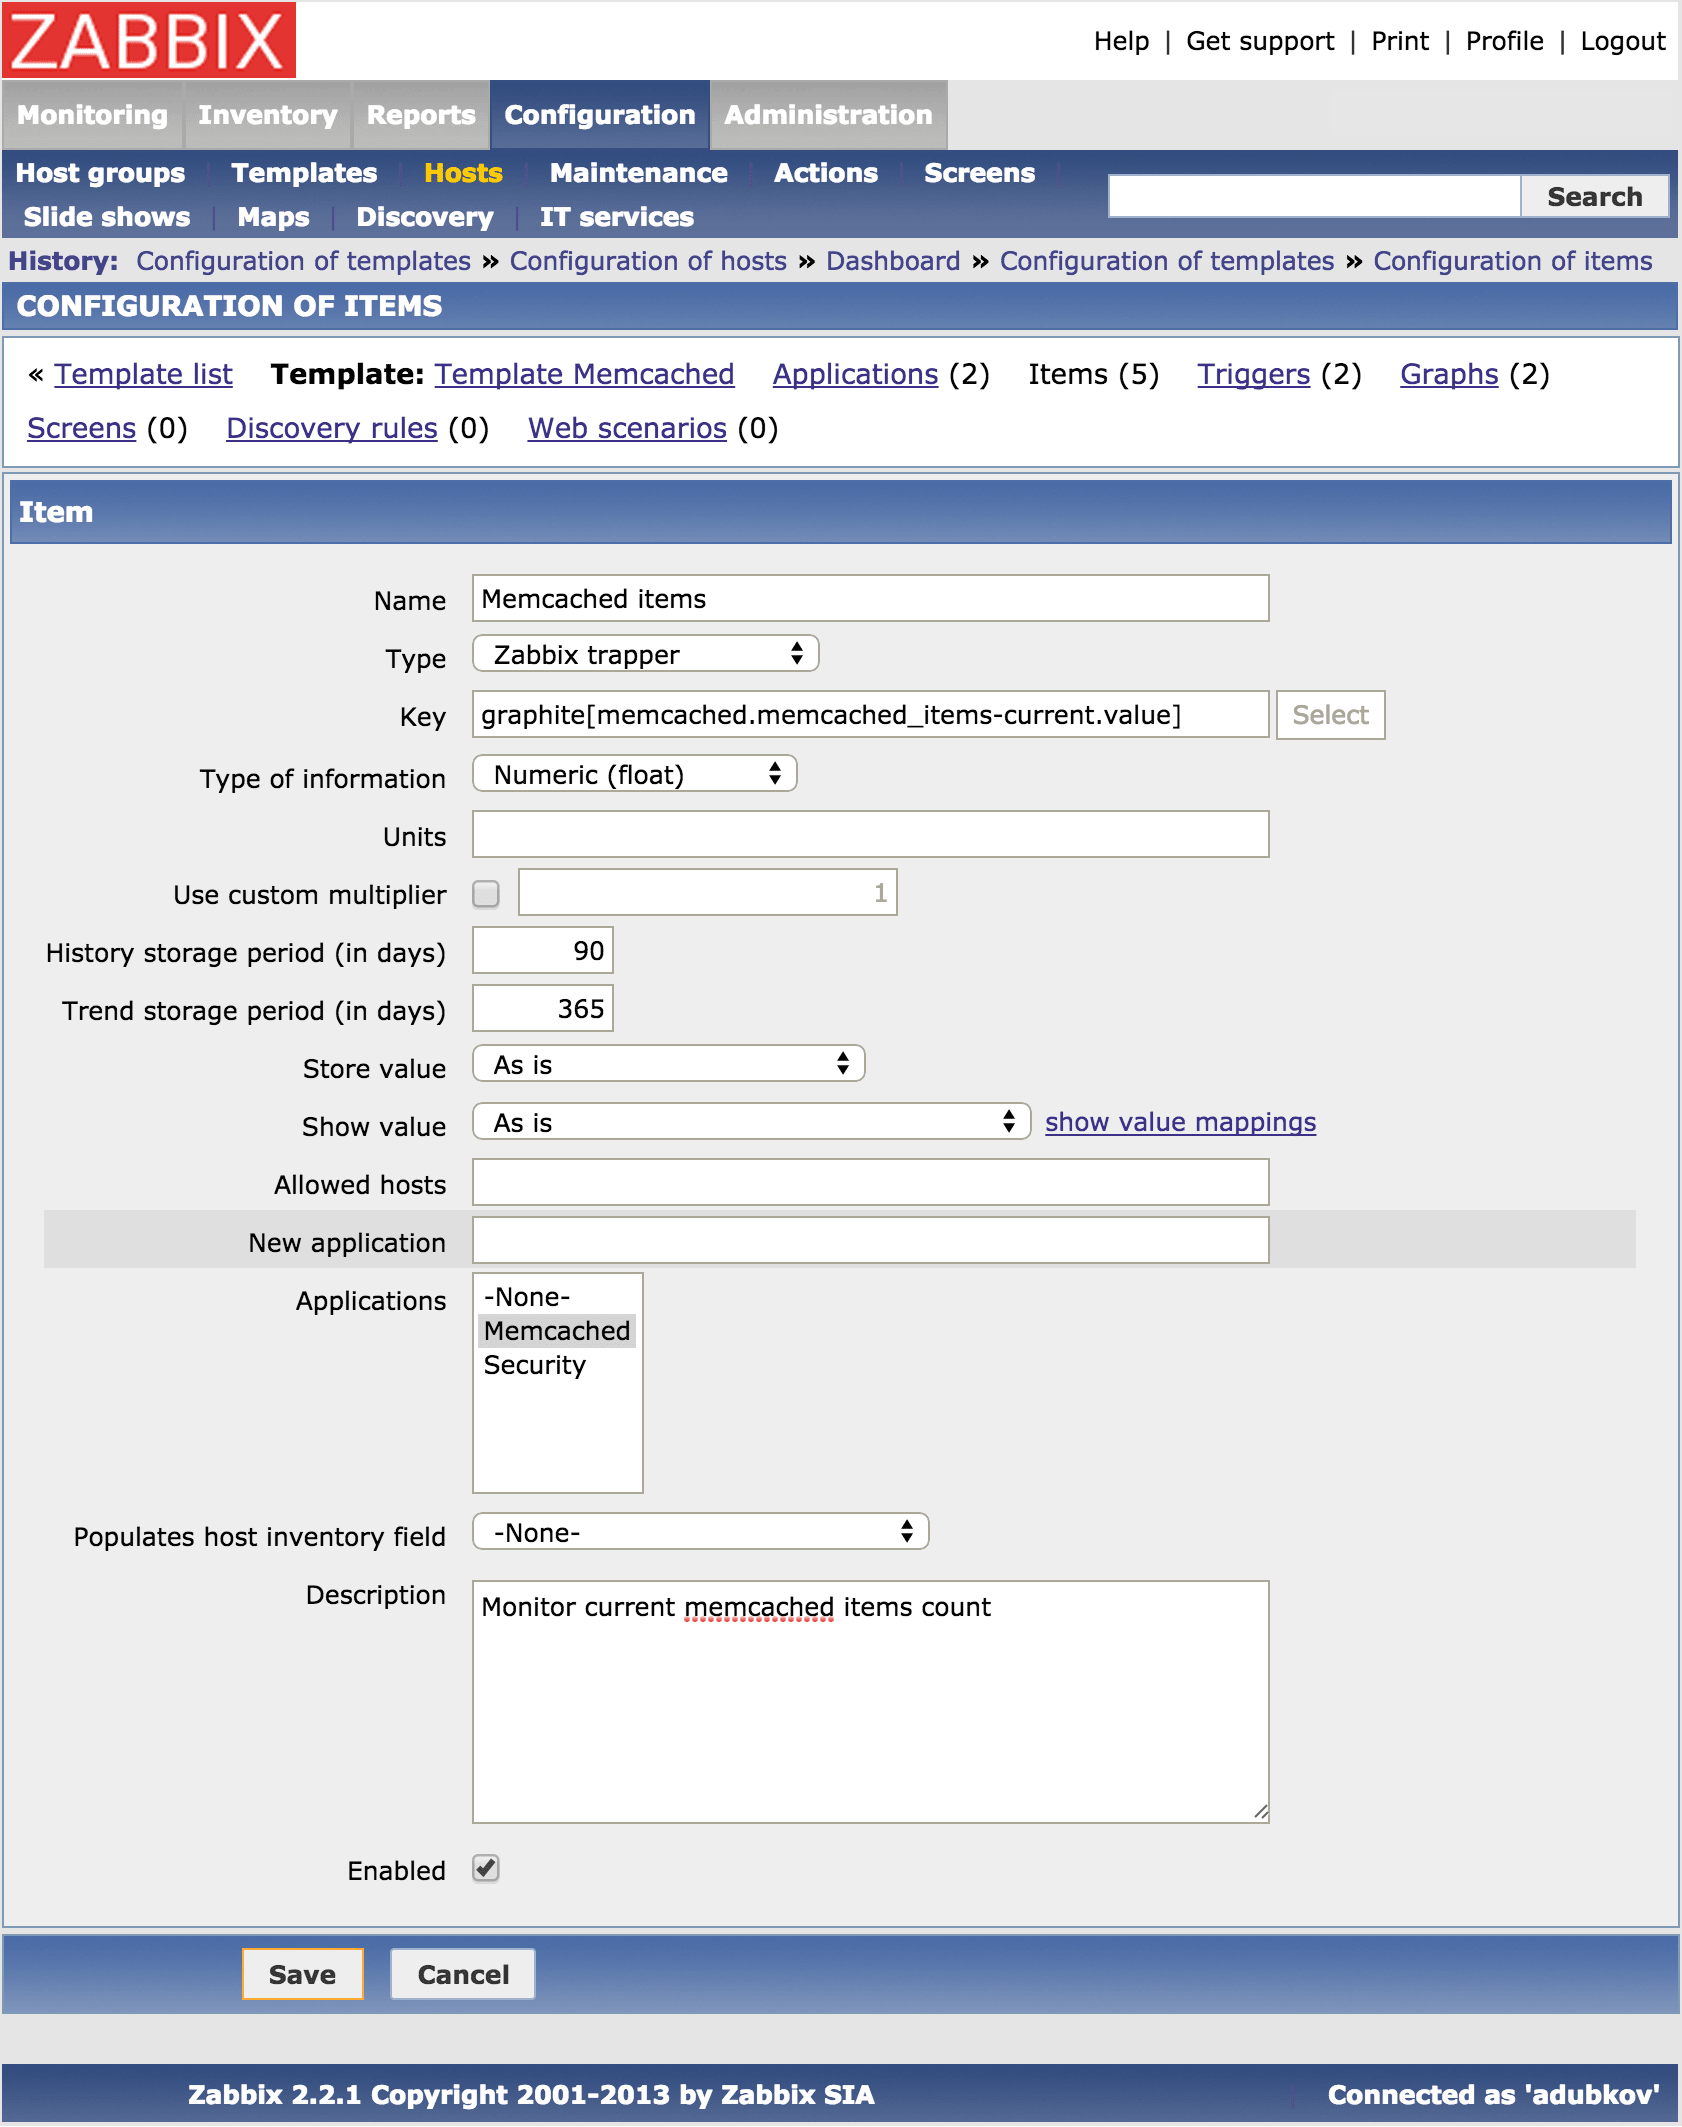Viewport: 1682px width, 2127px height.
Task: Cancel the item edit
Action: (x=462, y=1972)
